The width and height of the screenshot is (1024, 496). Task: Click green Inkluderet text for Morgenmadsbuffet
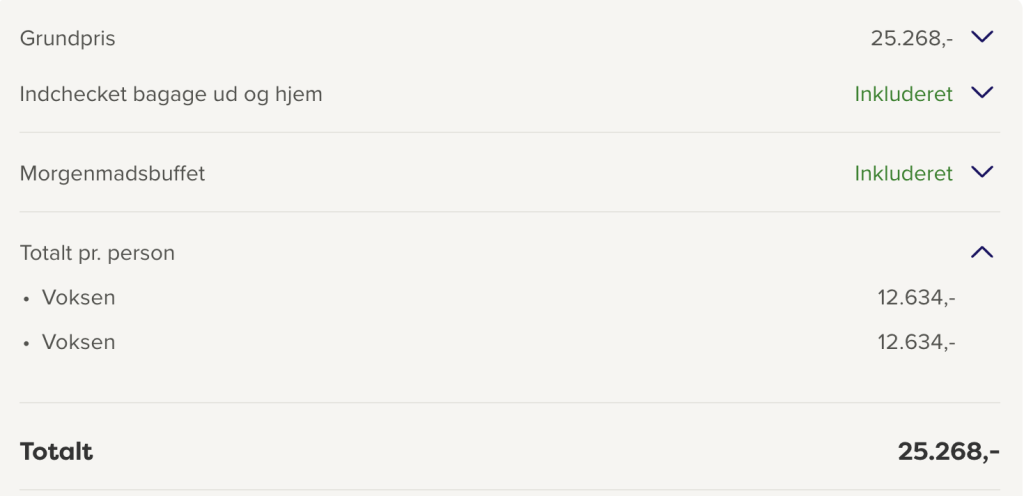(x=904, y=174)
